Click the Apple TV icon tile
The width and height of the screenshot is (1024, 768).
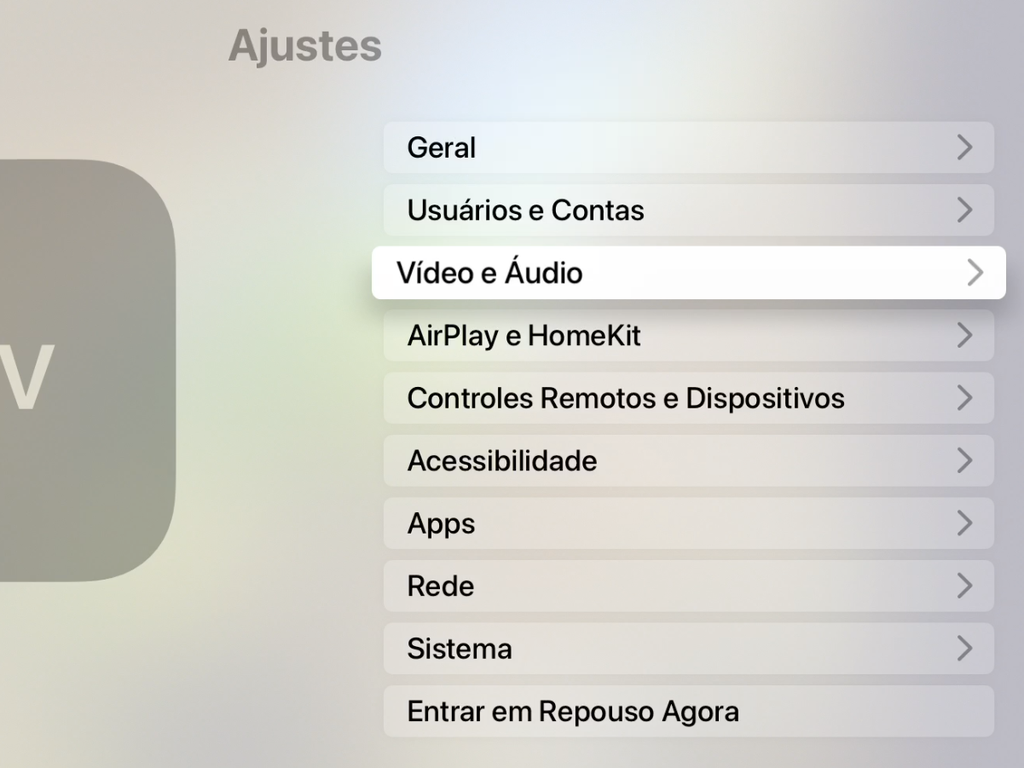coord(88,370)
